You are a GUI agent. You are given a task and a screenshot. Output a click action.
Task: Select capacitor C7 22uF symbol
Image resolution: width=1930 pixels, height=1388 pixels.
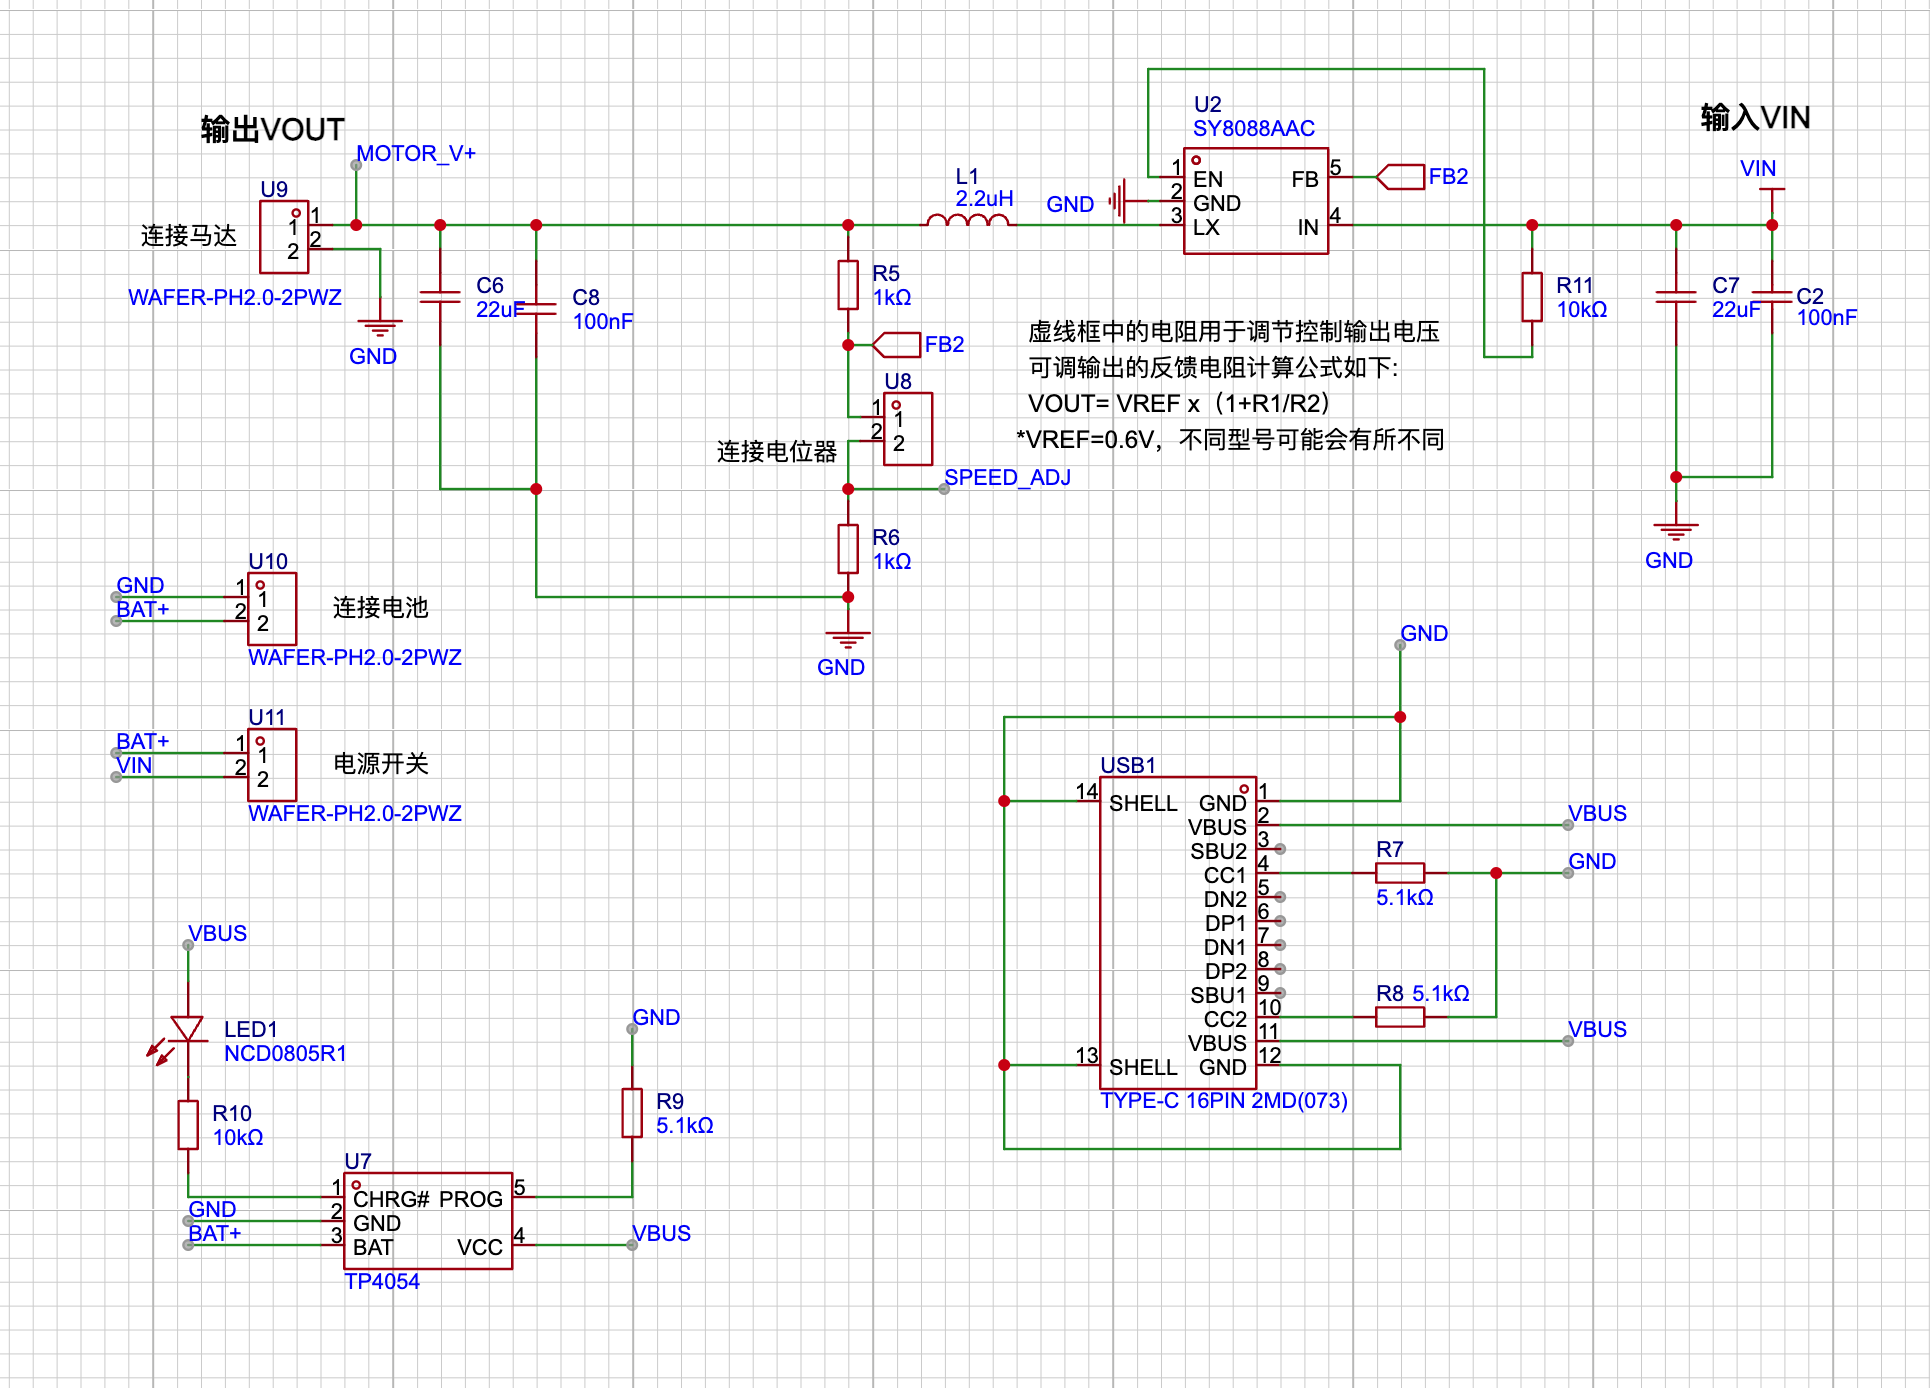pyautogui.click(x=1676, y=297)
